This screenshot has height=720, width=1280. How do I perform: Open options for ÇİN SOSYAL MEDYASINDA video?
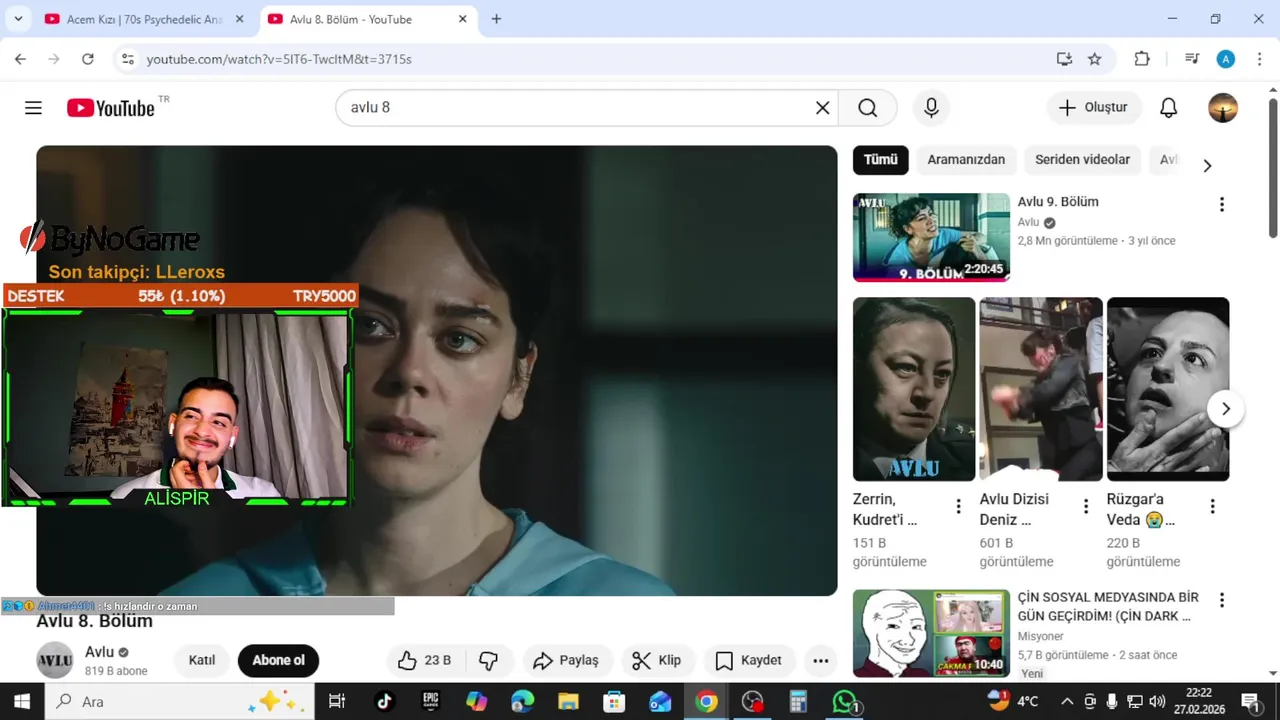click(x=1221, y=600)
